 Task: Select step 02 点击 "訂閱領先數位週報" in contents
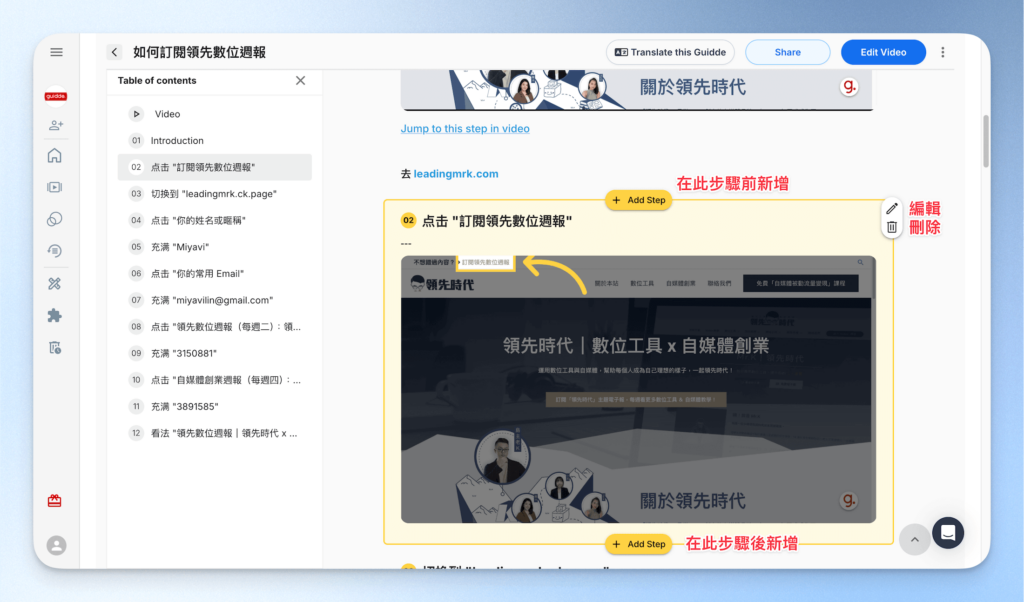tap(214, 167)
